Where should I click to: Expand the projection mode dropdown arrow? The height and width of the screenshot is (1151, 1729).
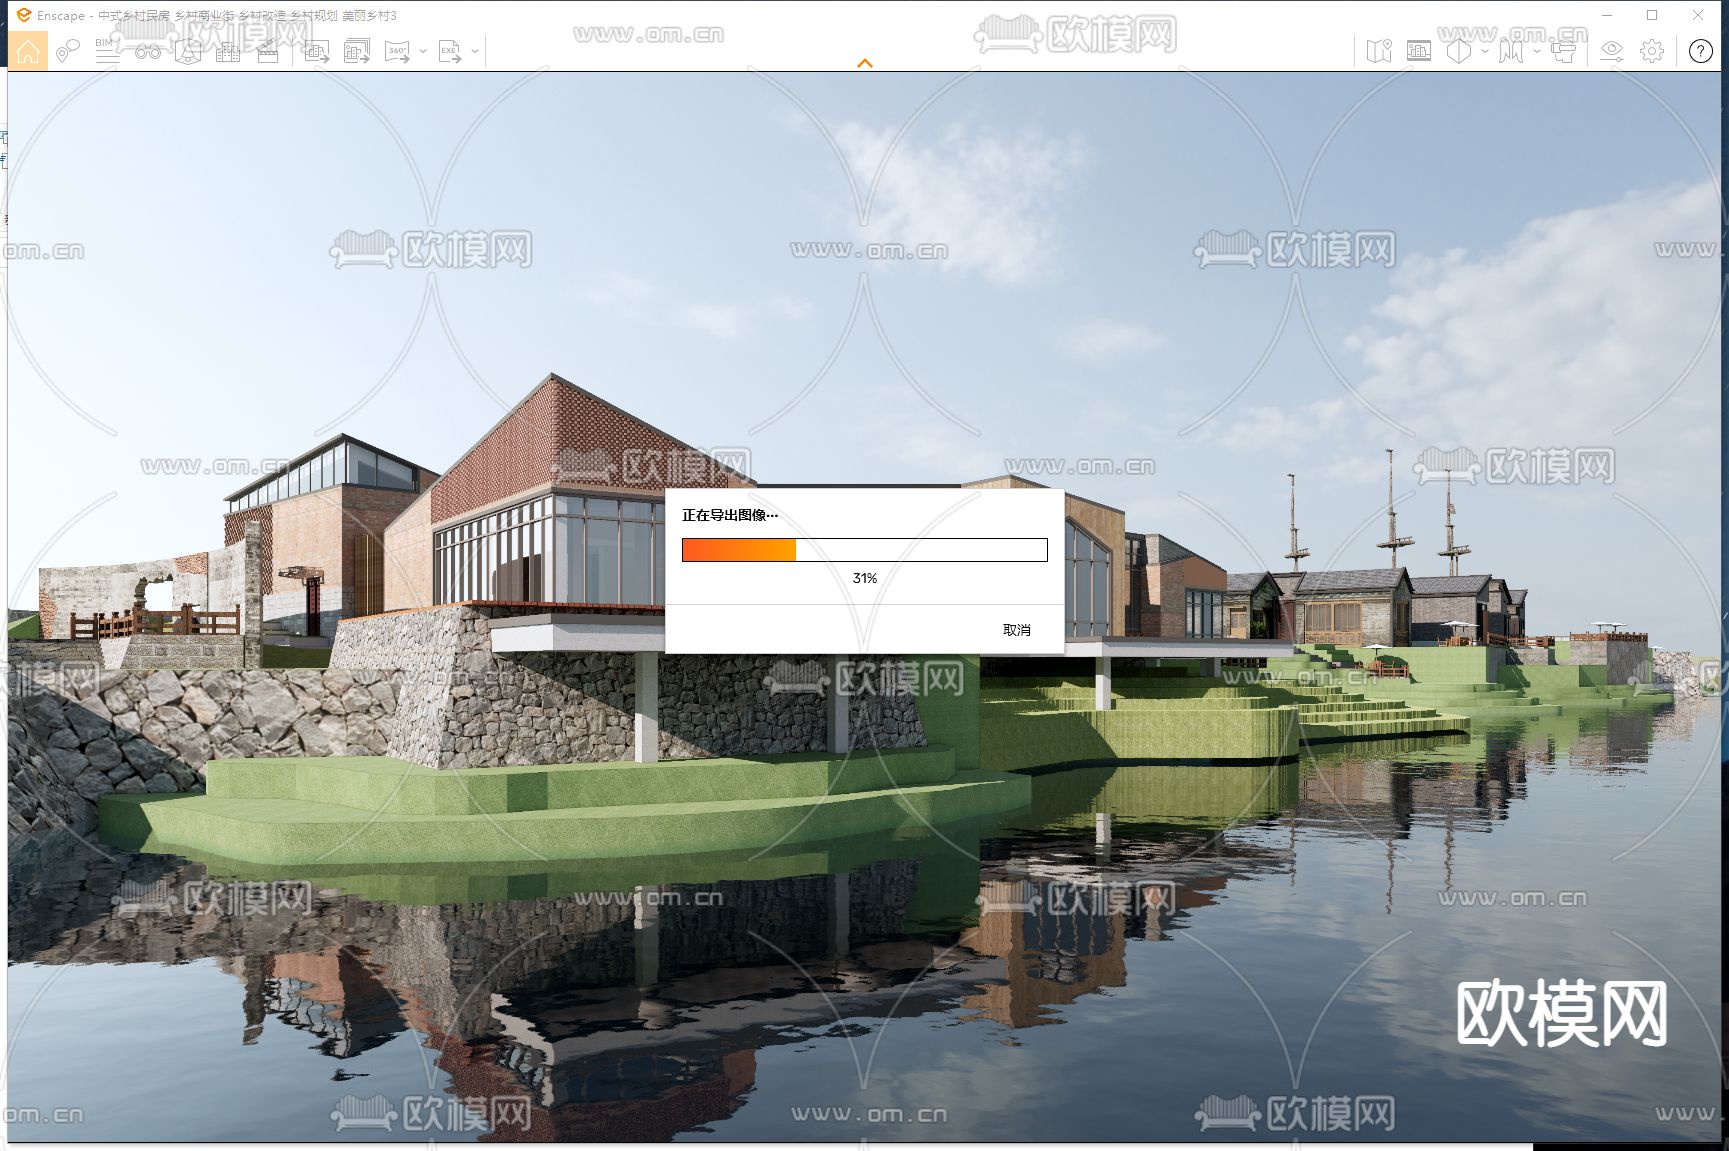pos(1485,51)
